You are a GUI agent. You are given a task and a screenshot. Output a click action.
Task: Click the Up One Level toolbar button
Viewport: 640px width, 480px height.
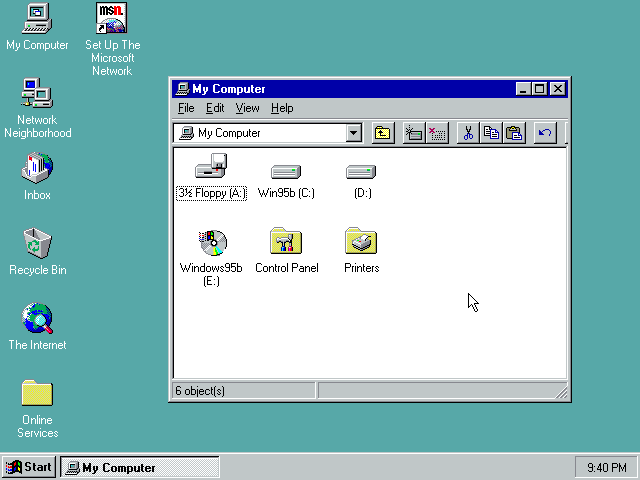tap(383, 133)
